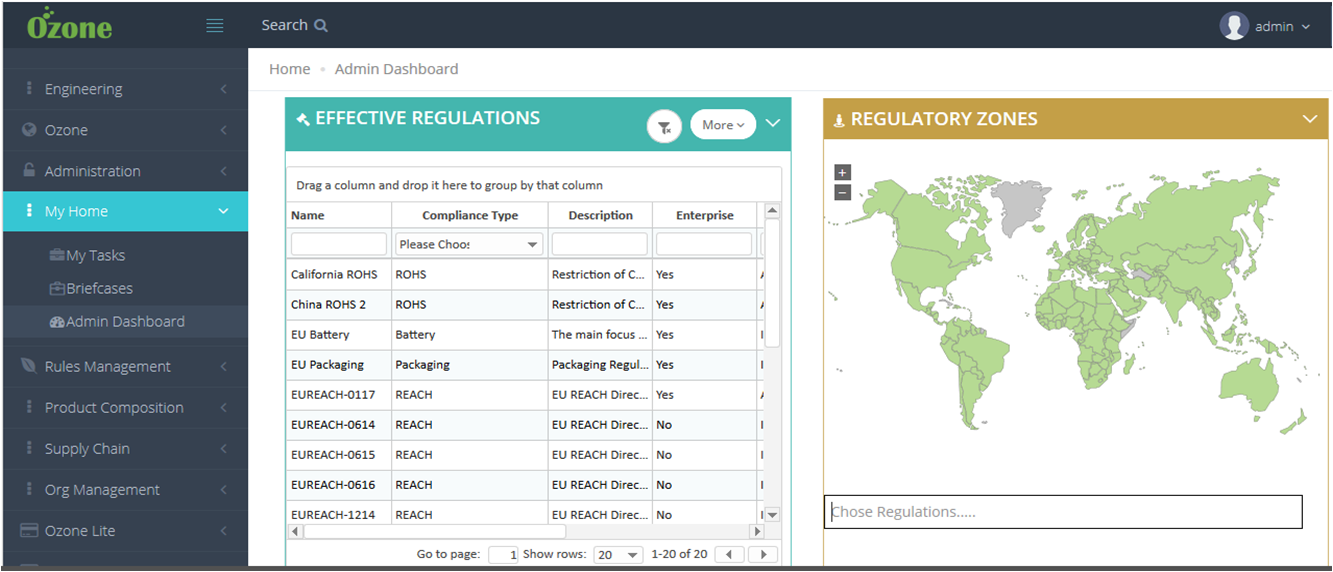Click the admin user avatar icon
This screenshot has height=572, width=1333.
(1234, 26)
